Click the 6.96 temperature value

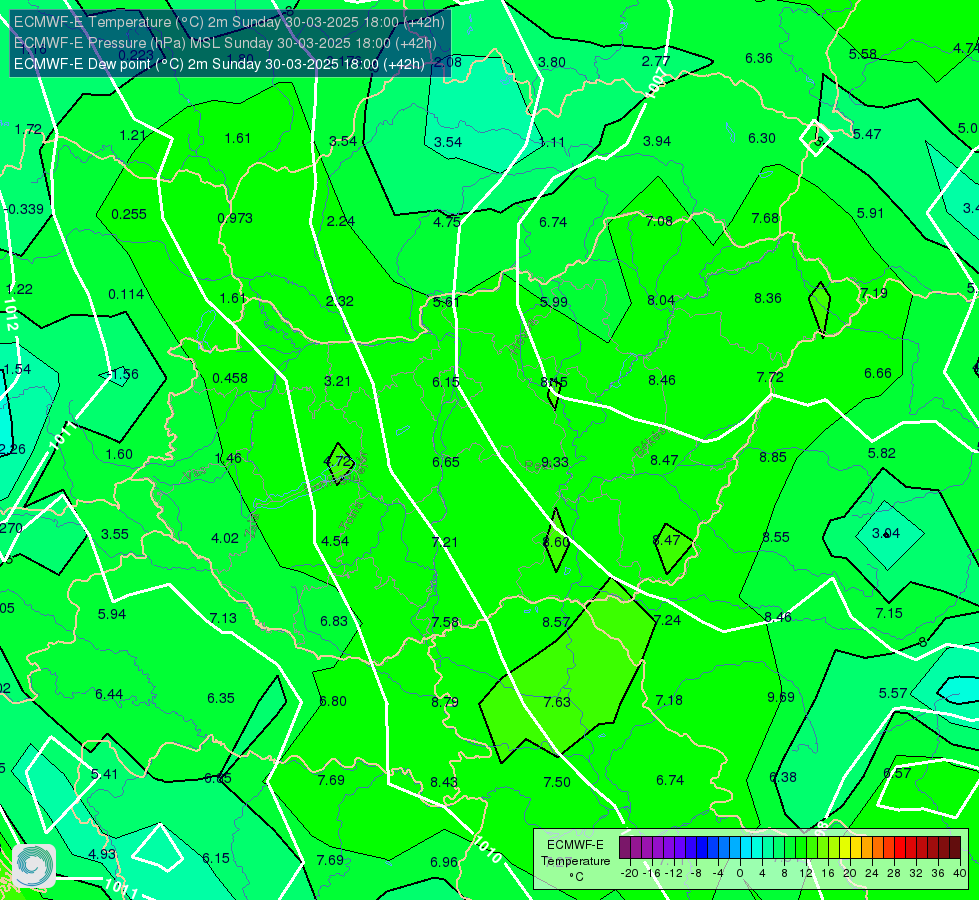[444, 863]
